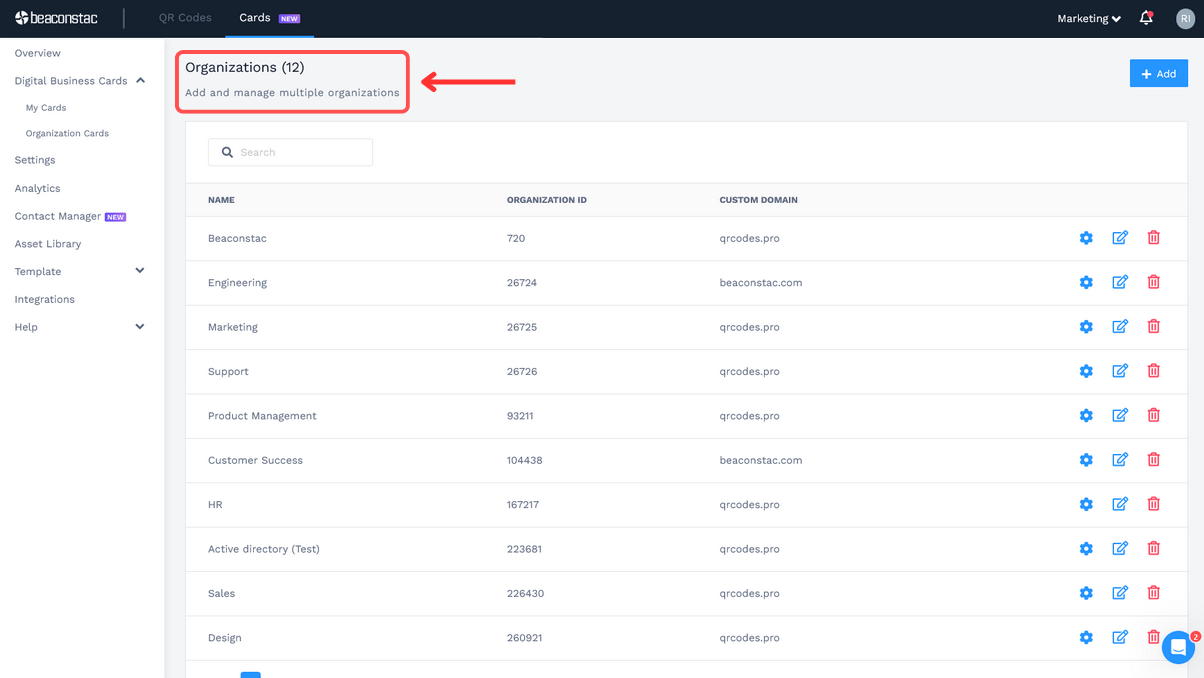
Task: Delete the Engineering organization
Action: pyautogui.click(x=1153, y=282)
